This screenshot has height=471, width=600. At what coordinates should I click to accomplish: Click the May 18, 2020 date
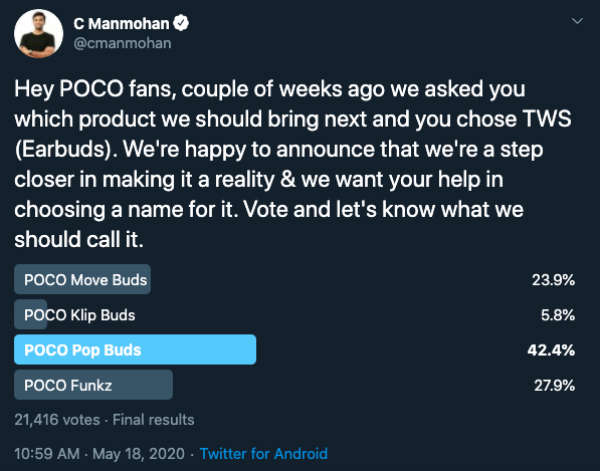[140, 453]
